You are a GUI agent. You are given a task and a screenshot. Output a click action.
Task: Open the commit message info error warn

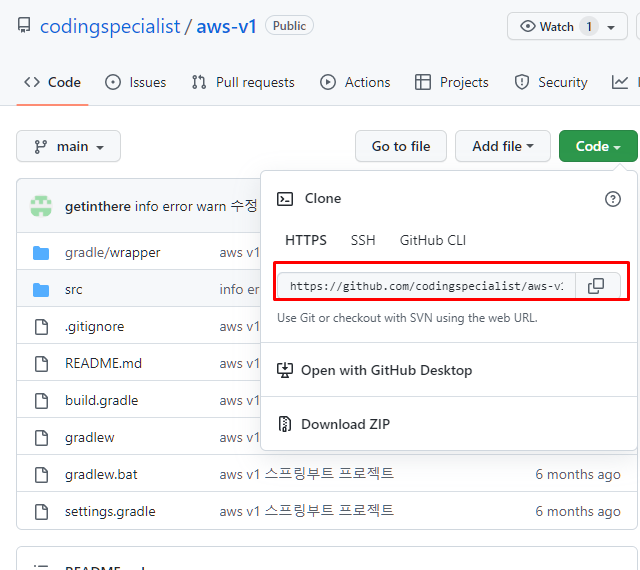click(196, 206)
